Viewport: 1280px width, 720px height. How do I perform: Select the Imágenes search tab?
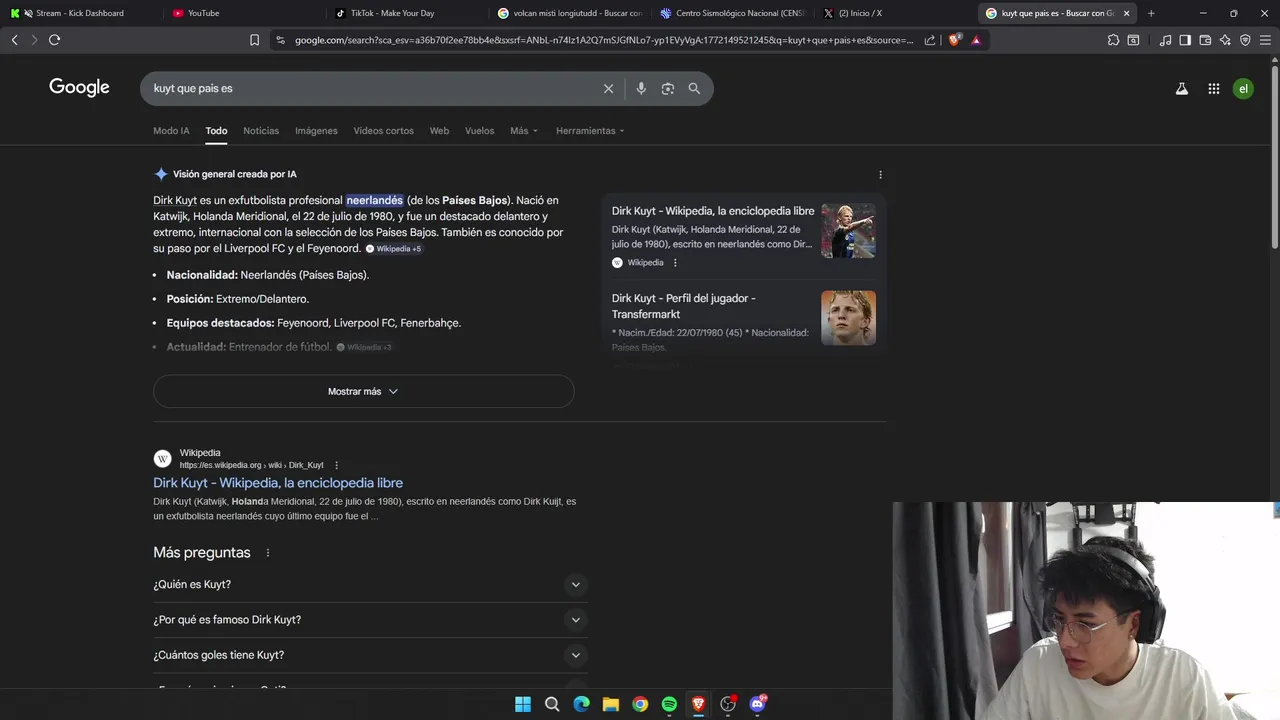[x=316, y=131]
